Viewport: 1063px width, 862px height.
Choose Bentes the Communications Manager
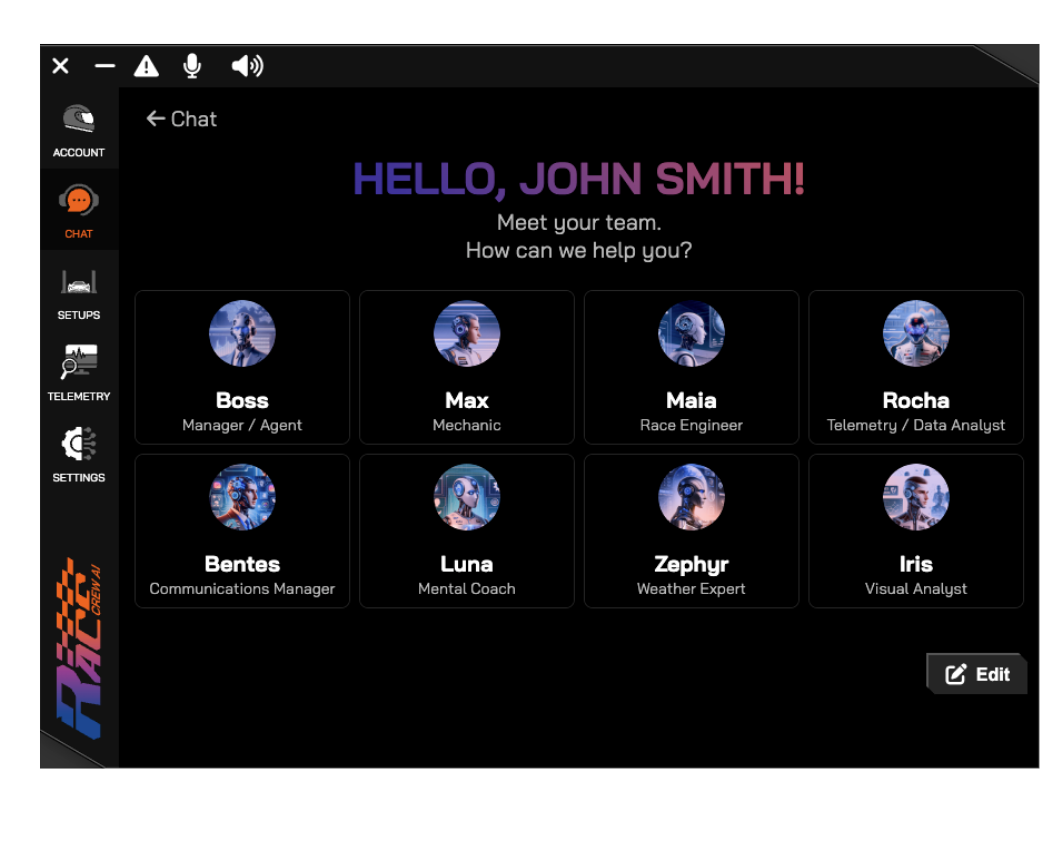click(x=242, y=531)
